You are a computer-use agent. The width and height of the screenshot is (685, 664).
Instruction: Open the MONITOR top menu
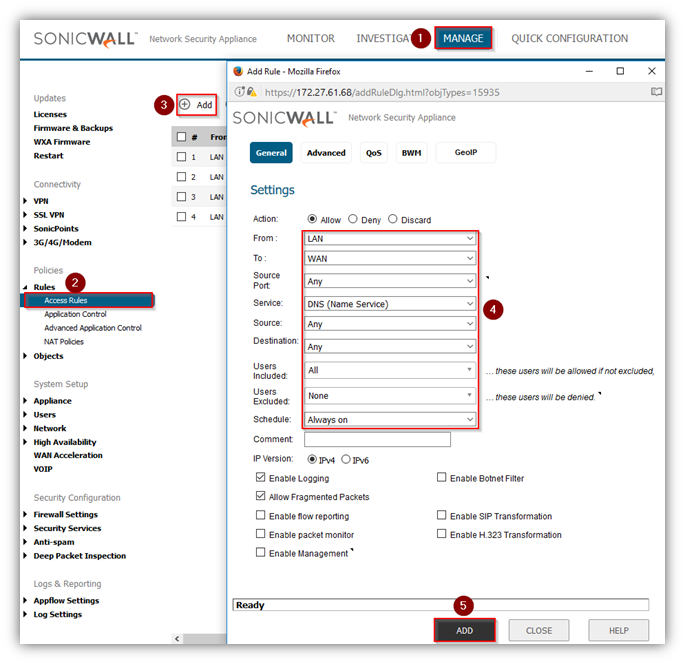tap(311, 38)
